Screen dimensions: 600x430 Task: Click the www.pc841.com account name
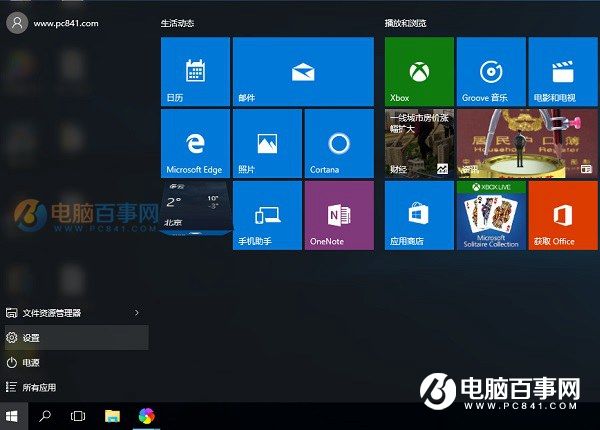[x=66, y=23]
